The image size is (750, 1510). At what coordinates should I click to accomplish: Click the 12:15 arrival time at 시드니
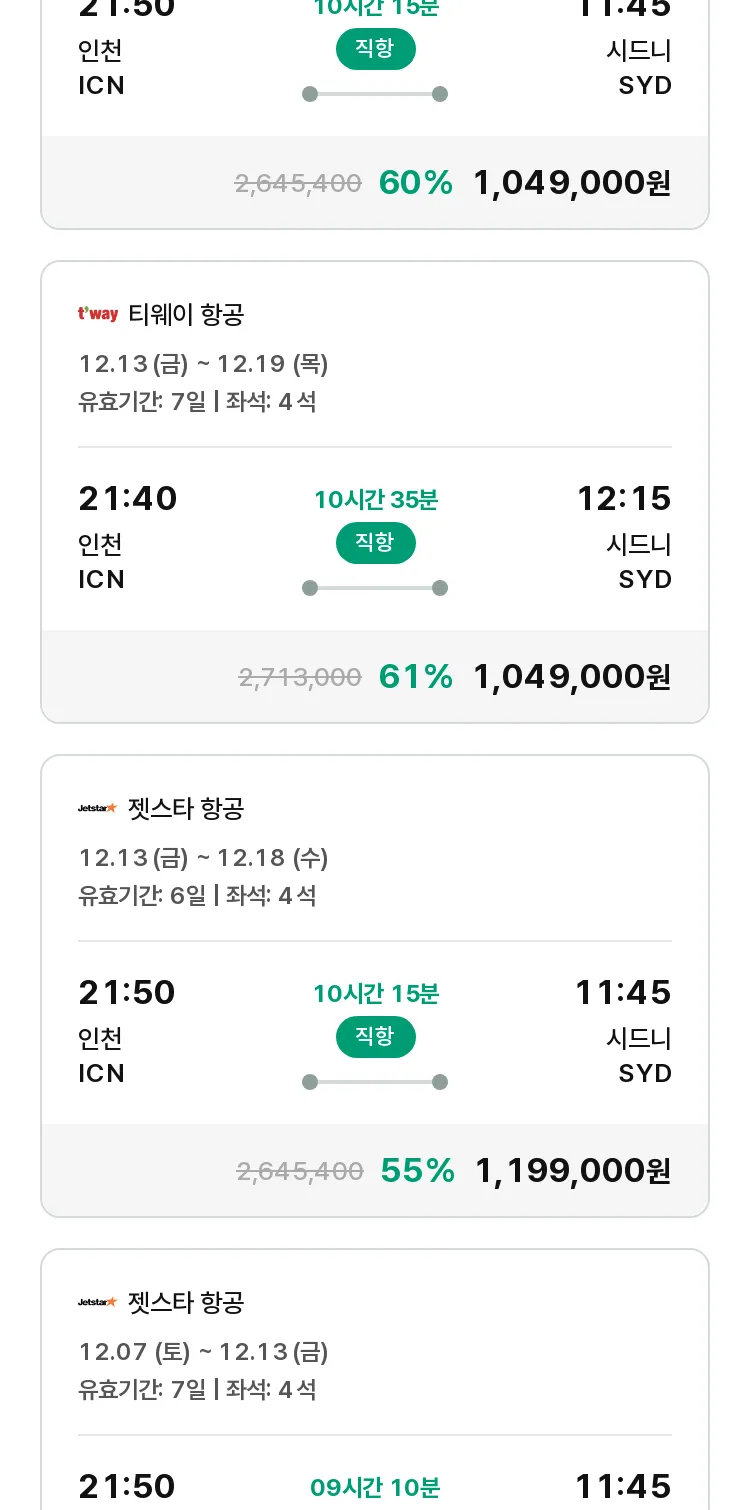[624, 498]
